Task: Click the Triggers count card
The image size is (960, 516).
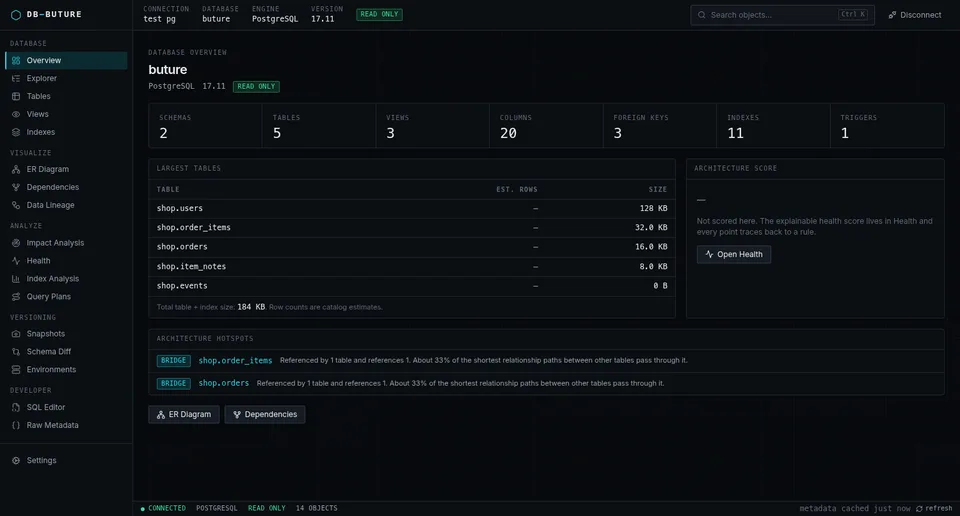Action: point(887,125)
